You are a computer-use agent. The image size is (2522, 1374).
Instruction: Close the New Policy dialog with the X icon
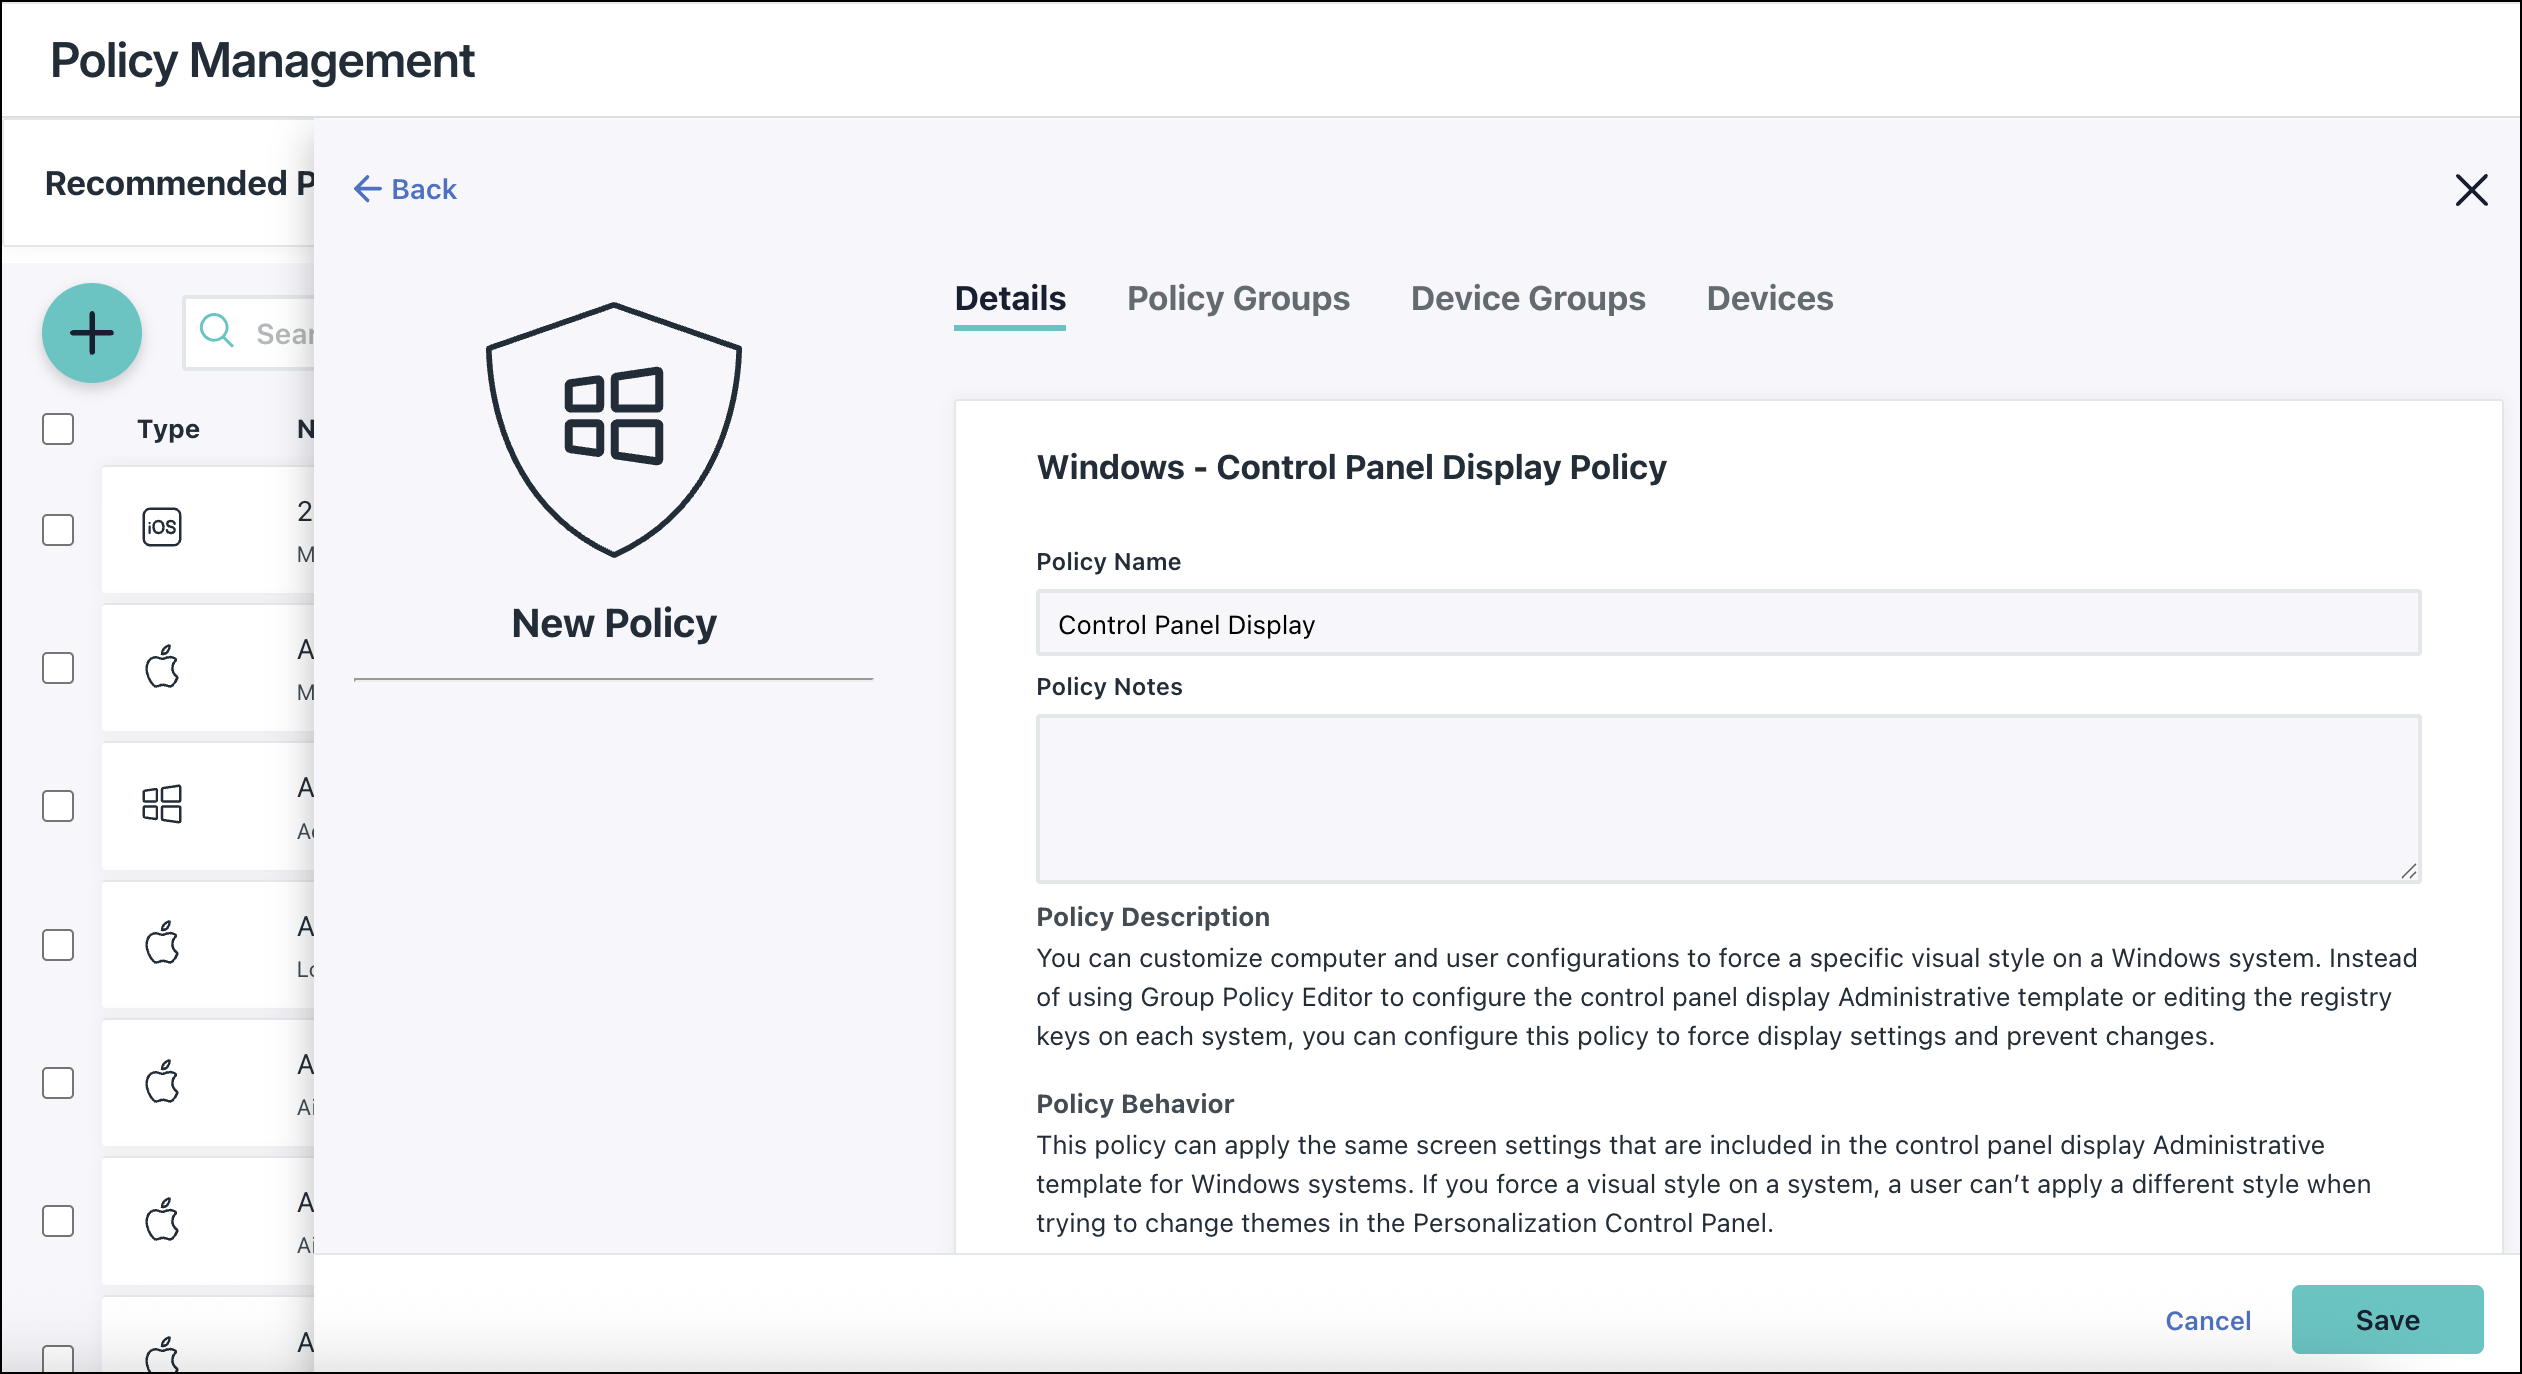click(2472, 190)
